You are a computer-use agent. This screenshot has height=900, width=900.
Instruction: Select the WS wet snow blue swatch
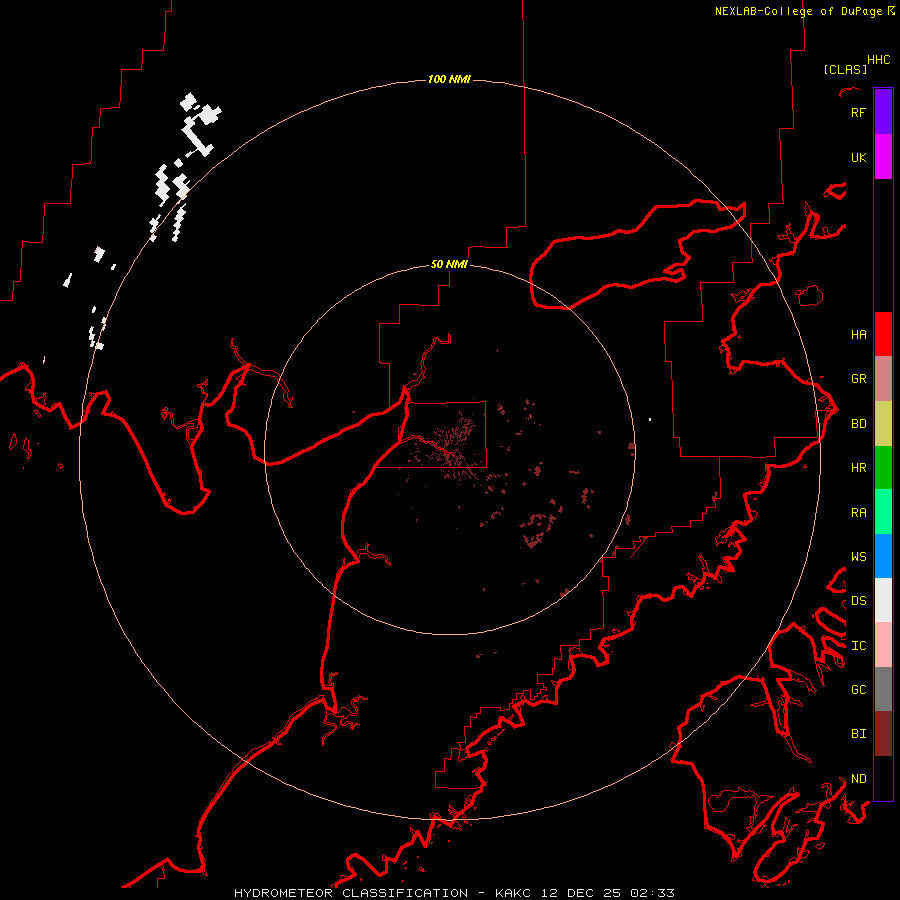click(x=883, y=556)
